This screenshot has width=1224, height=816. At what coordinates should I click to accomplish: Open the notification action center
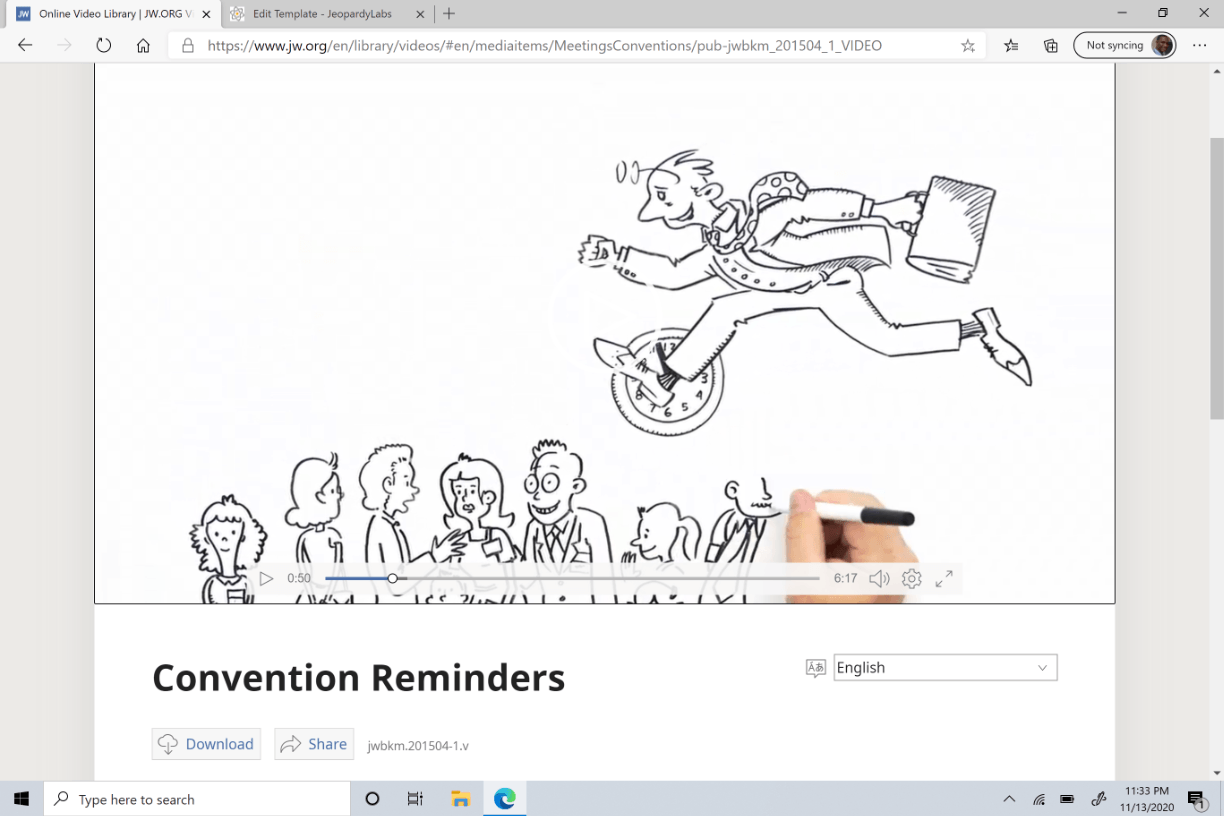(1196, 799)
